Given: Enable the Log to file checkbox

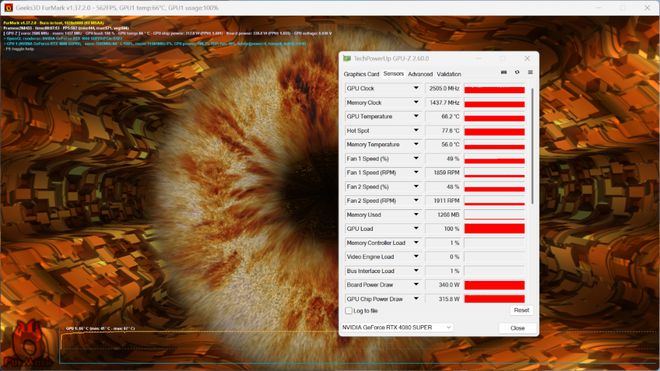Looking at the screenshot, I should [x=349, y=311].
